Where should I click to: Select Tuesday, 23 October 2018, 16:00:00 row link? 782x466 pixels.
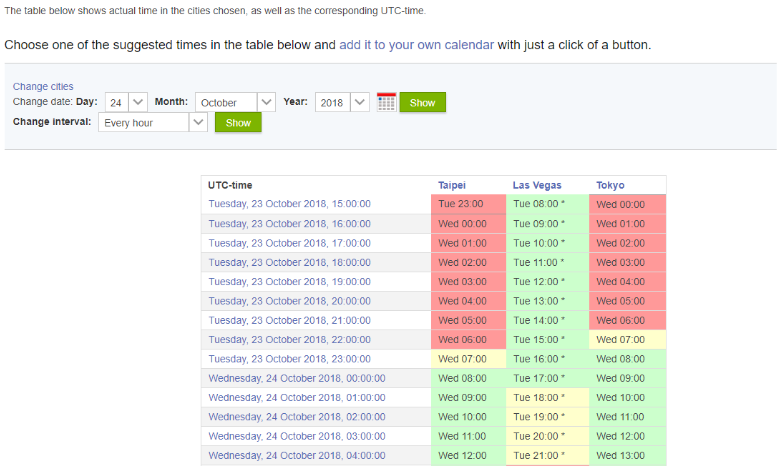click(x=289, y=224)
